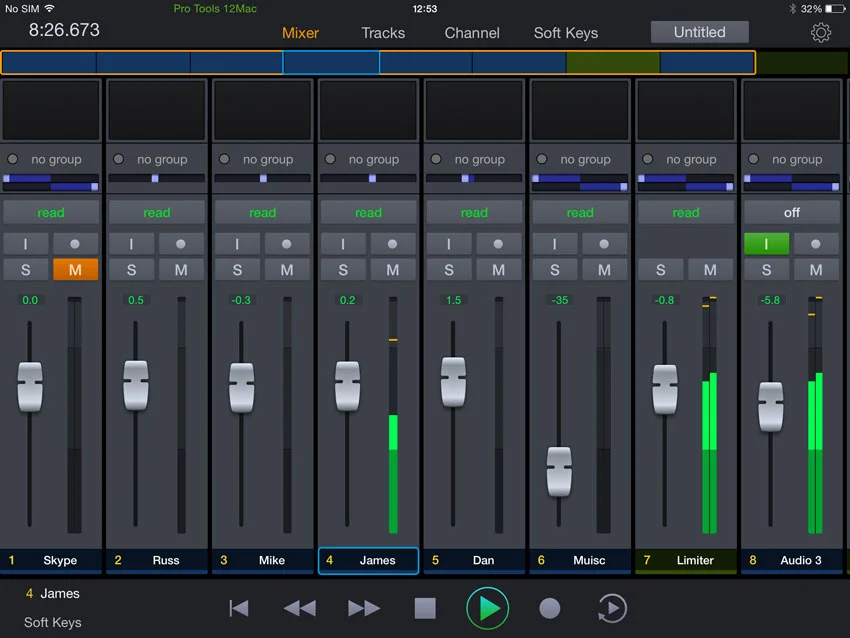Change automation mode from off on Audio 3
Viewport: 850px width, 638px height.
click(x=791, y=212)
